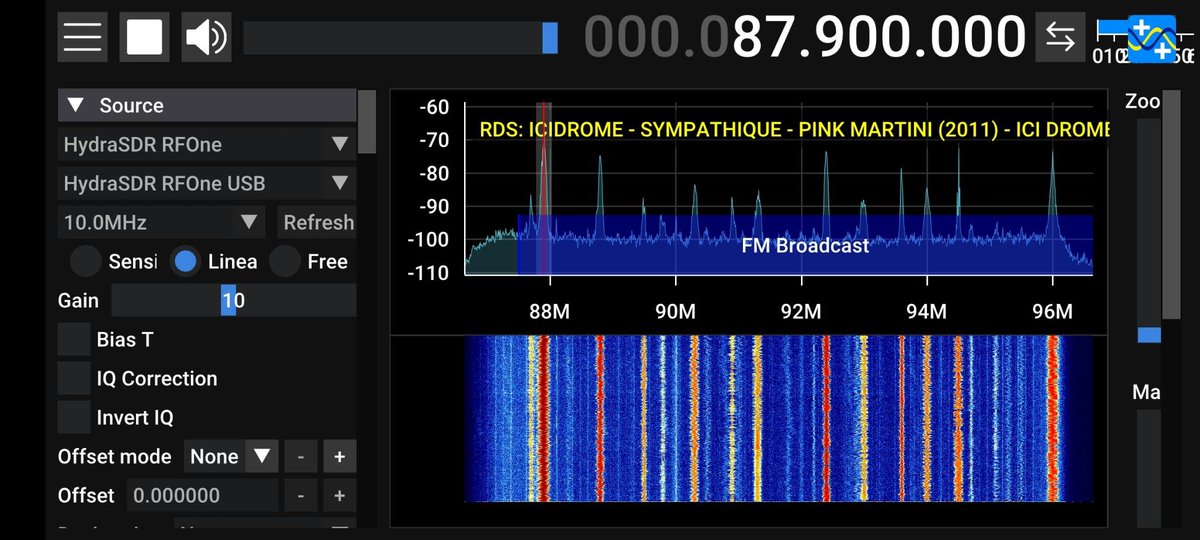
Task: Click the red VFO marker near 88M
Action: [x=543, y=188]
